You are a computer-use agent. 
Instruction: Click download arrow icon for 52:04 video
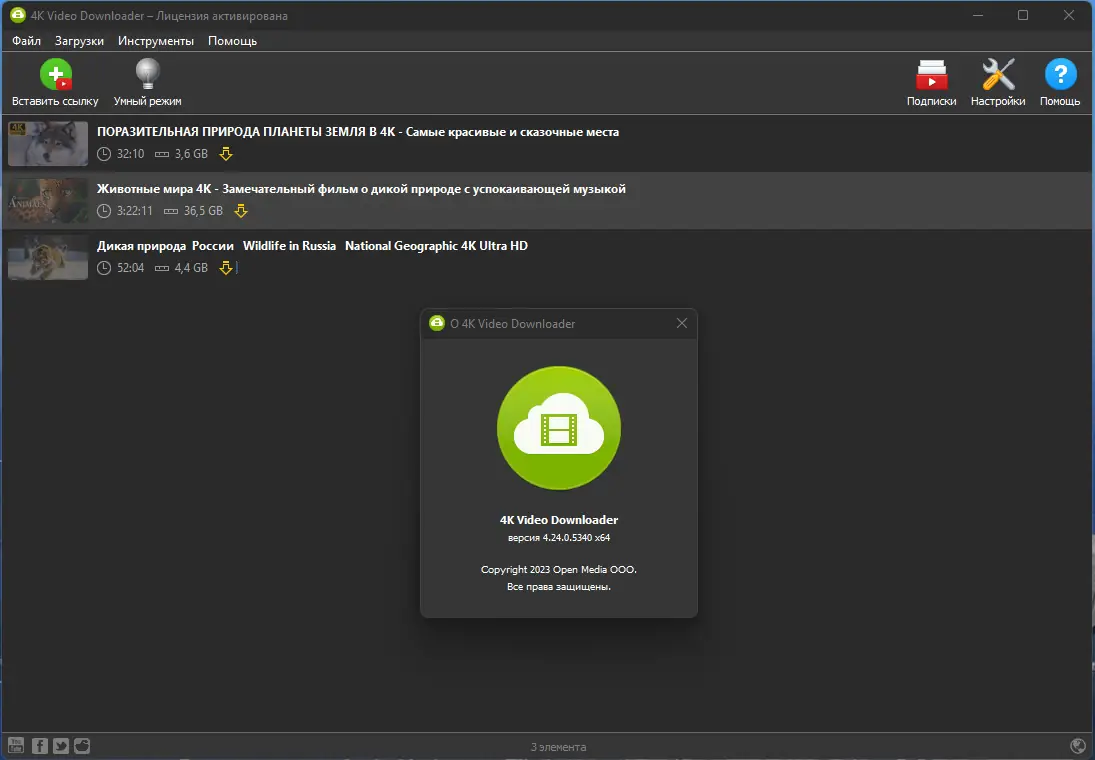click(226, 268)
